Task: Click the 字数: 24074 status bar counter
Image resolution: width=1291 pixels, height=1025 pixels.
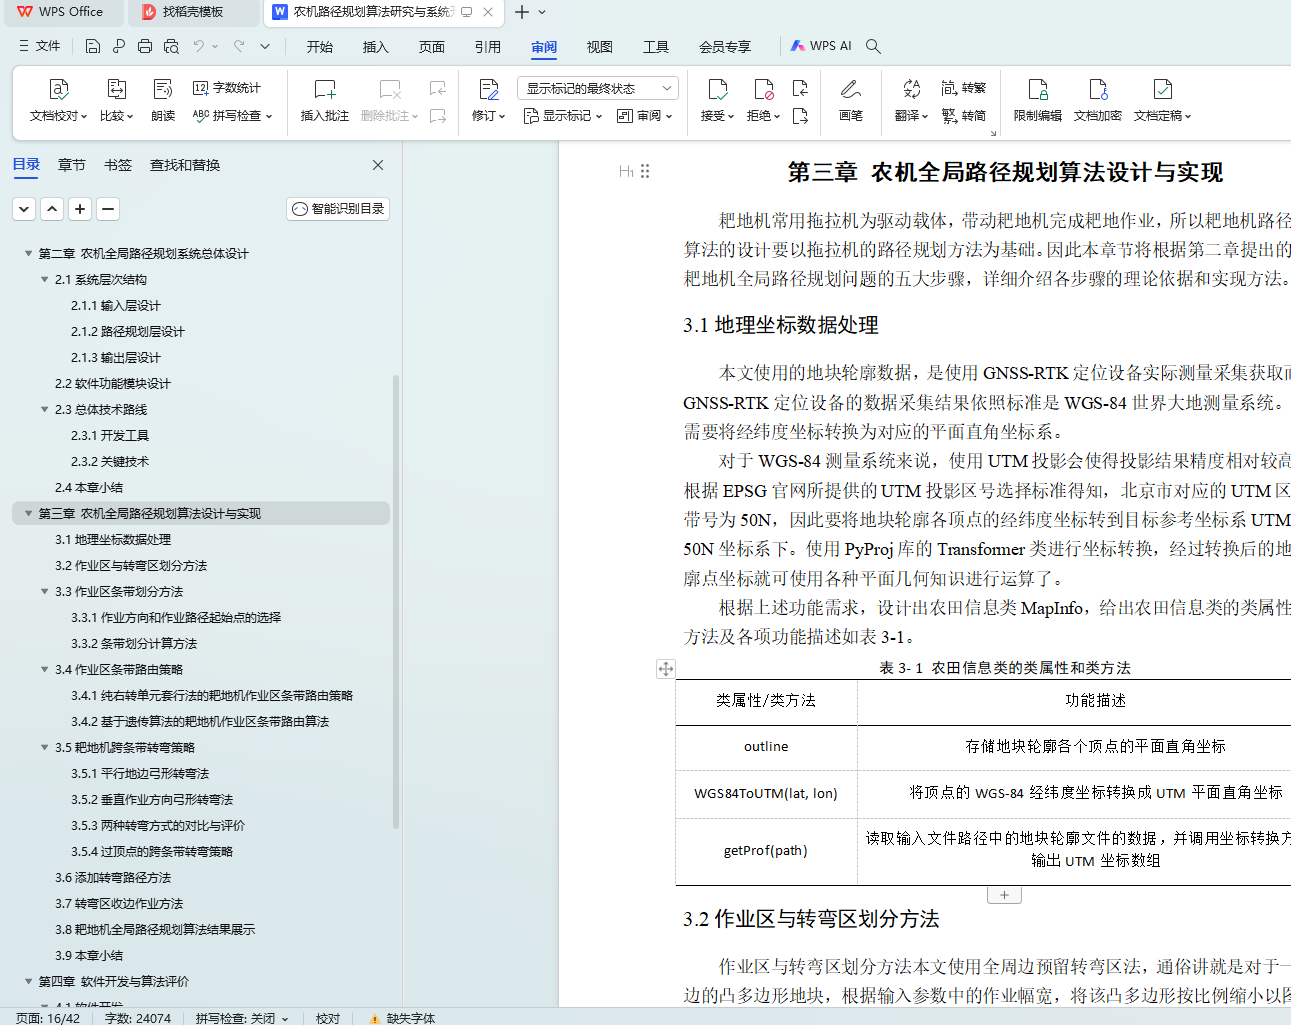Action: pos(138,1018)
